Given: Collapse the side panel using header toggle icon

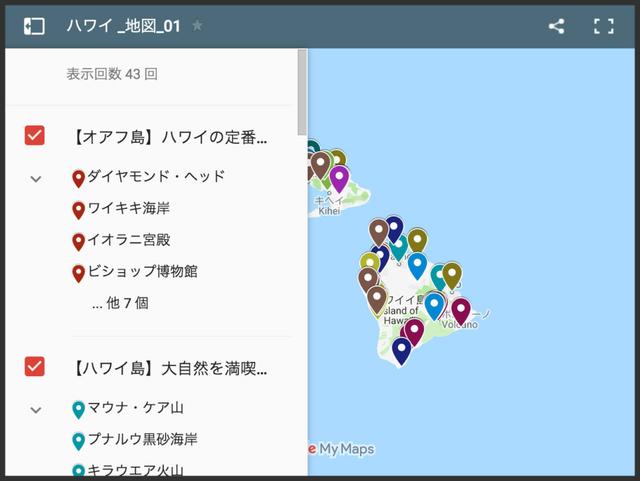Looking at the screenshot, I should tap(34, 27).
